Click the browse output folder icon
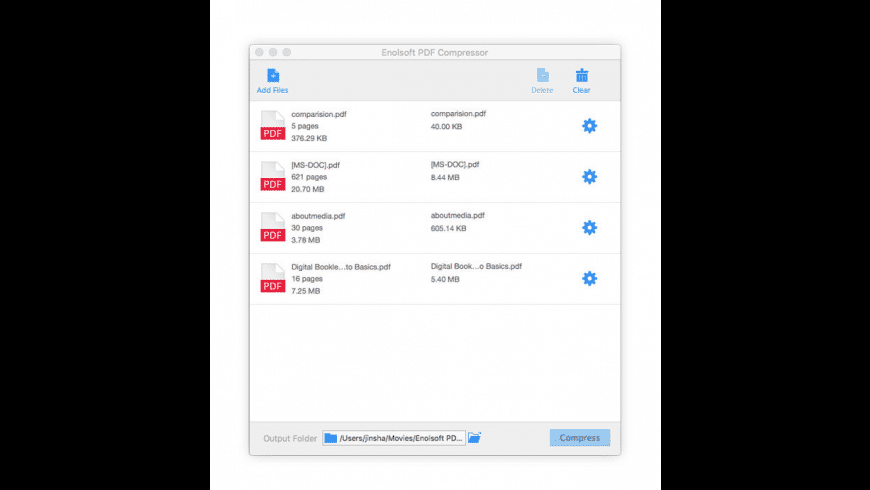This screenshot has height=490, width=870. pyautogui.click(x=474, y=438)
